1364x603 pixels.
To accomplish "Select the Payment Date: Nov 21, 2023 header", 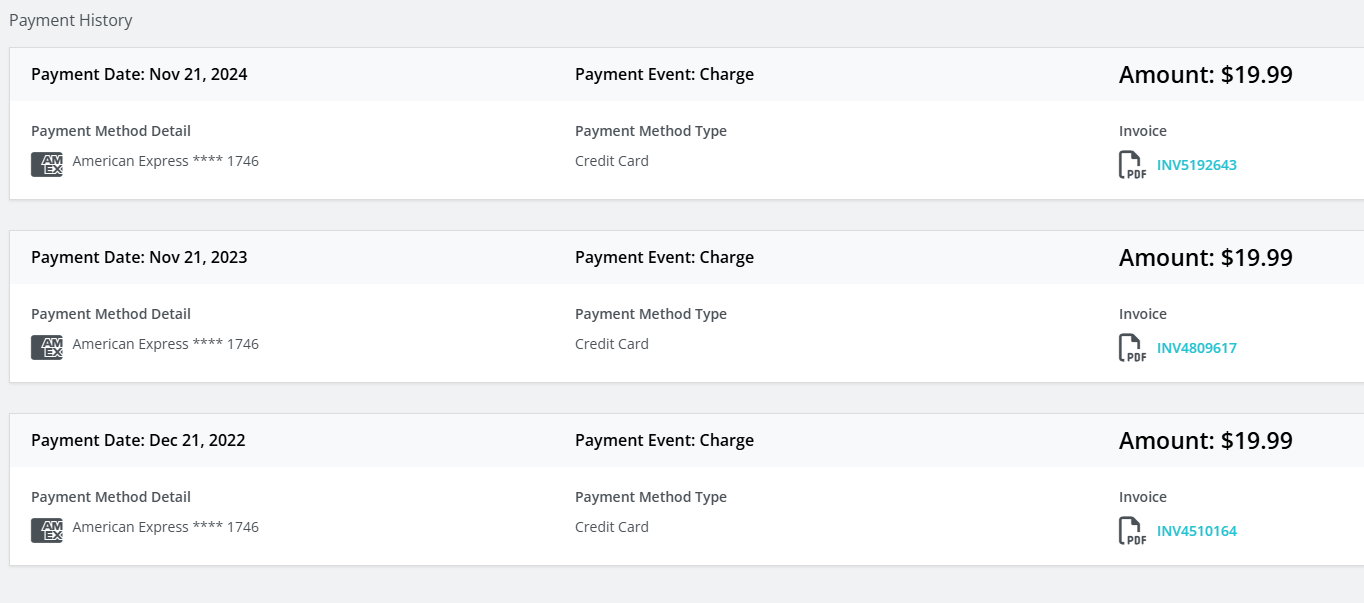I will (139, 257).
